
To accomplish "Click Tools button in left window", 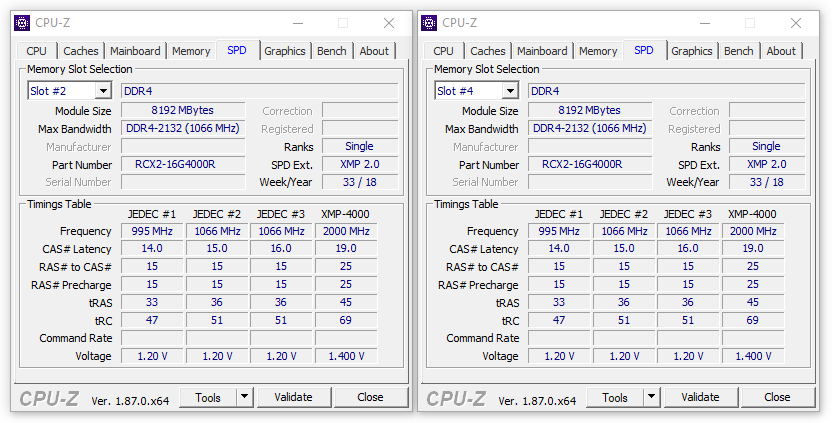I will 208,398.
